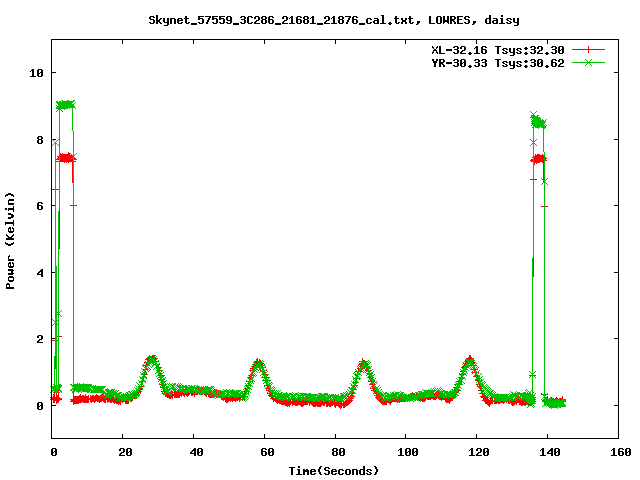
Task: Click the x-axis tick label 160
Action: coord(617,453)
